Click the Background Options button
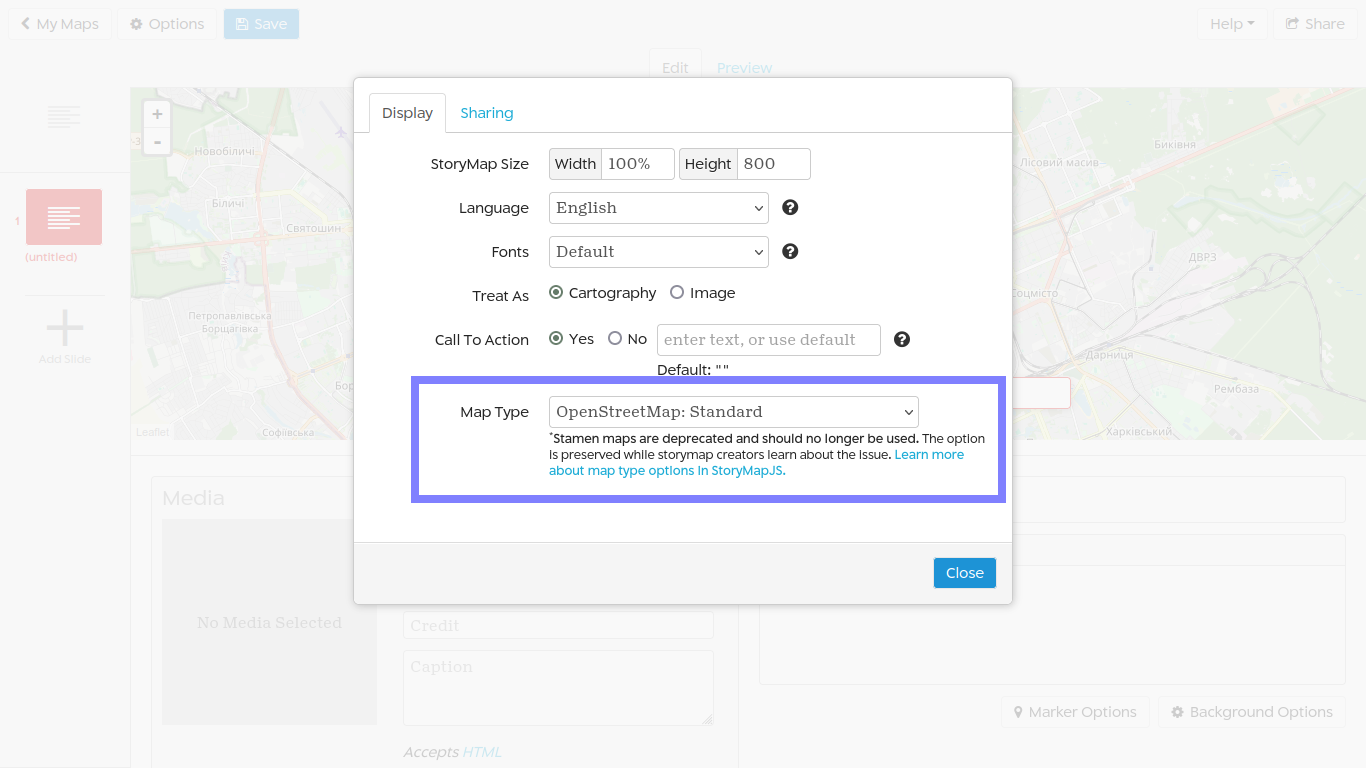Viewport: 1366px width, 768px height. [1252, 712]
